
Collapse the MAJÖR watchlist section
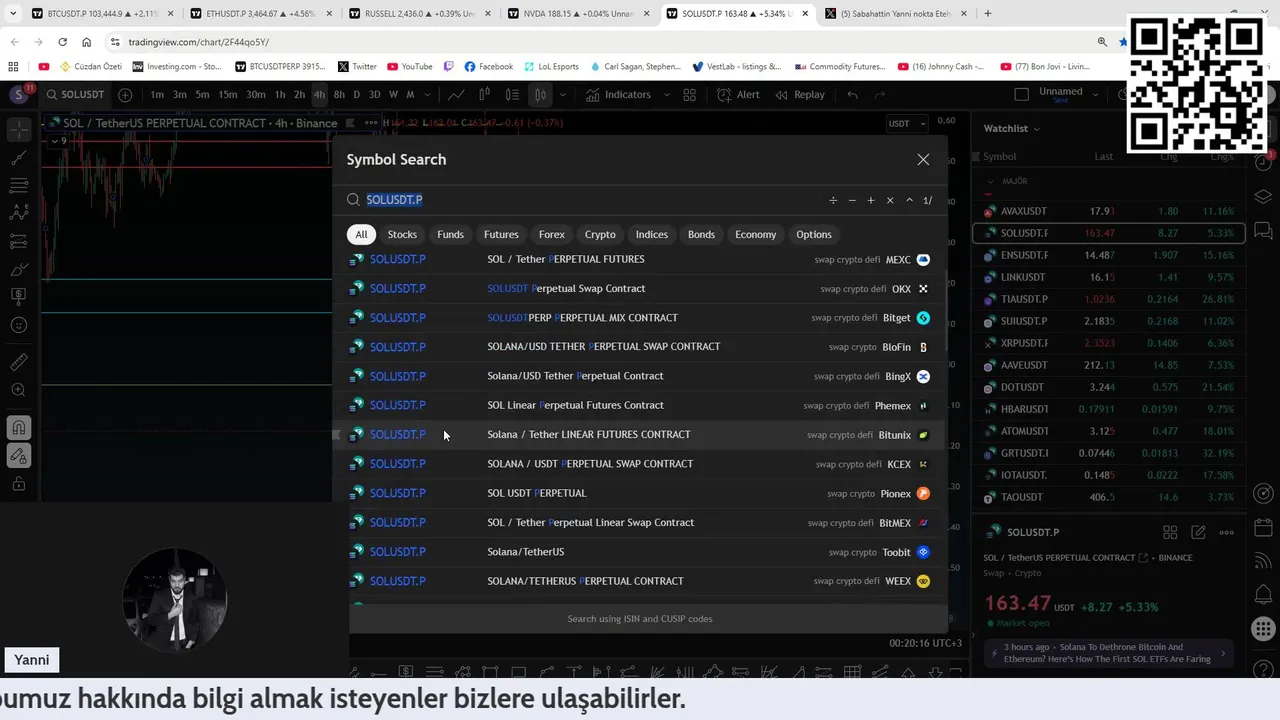point(990,182)
